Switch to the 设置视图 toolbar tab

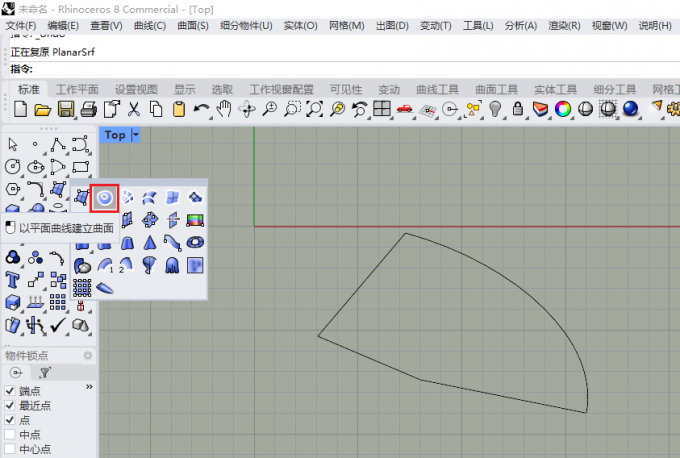click(x=136, y=89)
